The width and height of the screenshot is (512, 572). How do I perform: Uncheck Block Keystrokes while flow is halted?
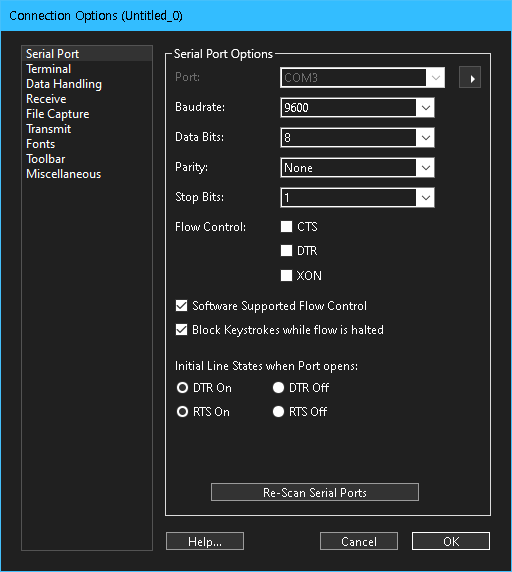pyautogui.click(x=182, y=330)
